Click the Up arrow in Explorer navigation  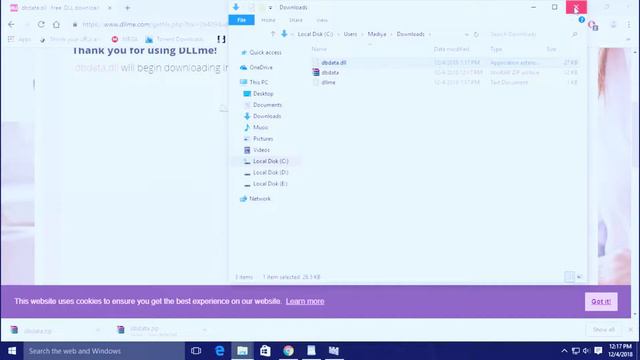[x=273, y=34]
